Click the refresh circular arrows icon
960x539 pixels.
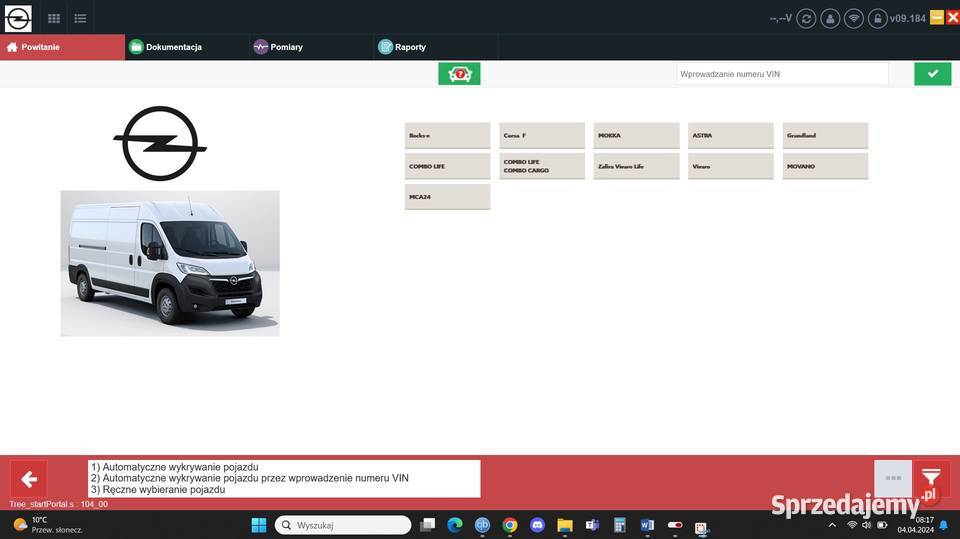pos(806,18)
